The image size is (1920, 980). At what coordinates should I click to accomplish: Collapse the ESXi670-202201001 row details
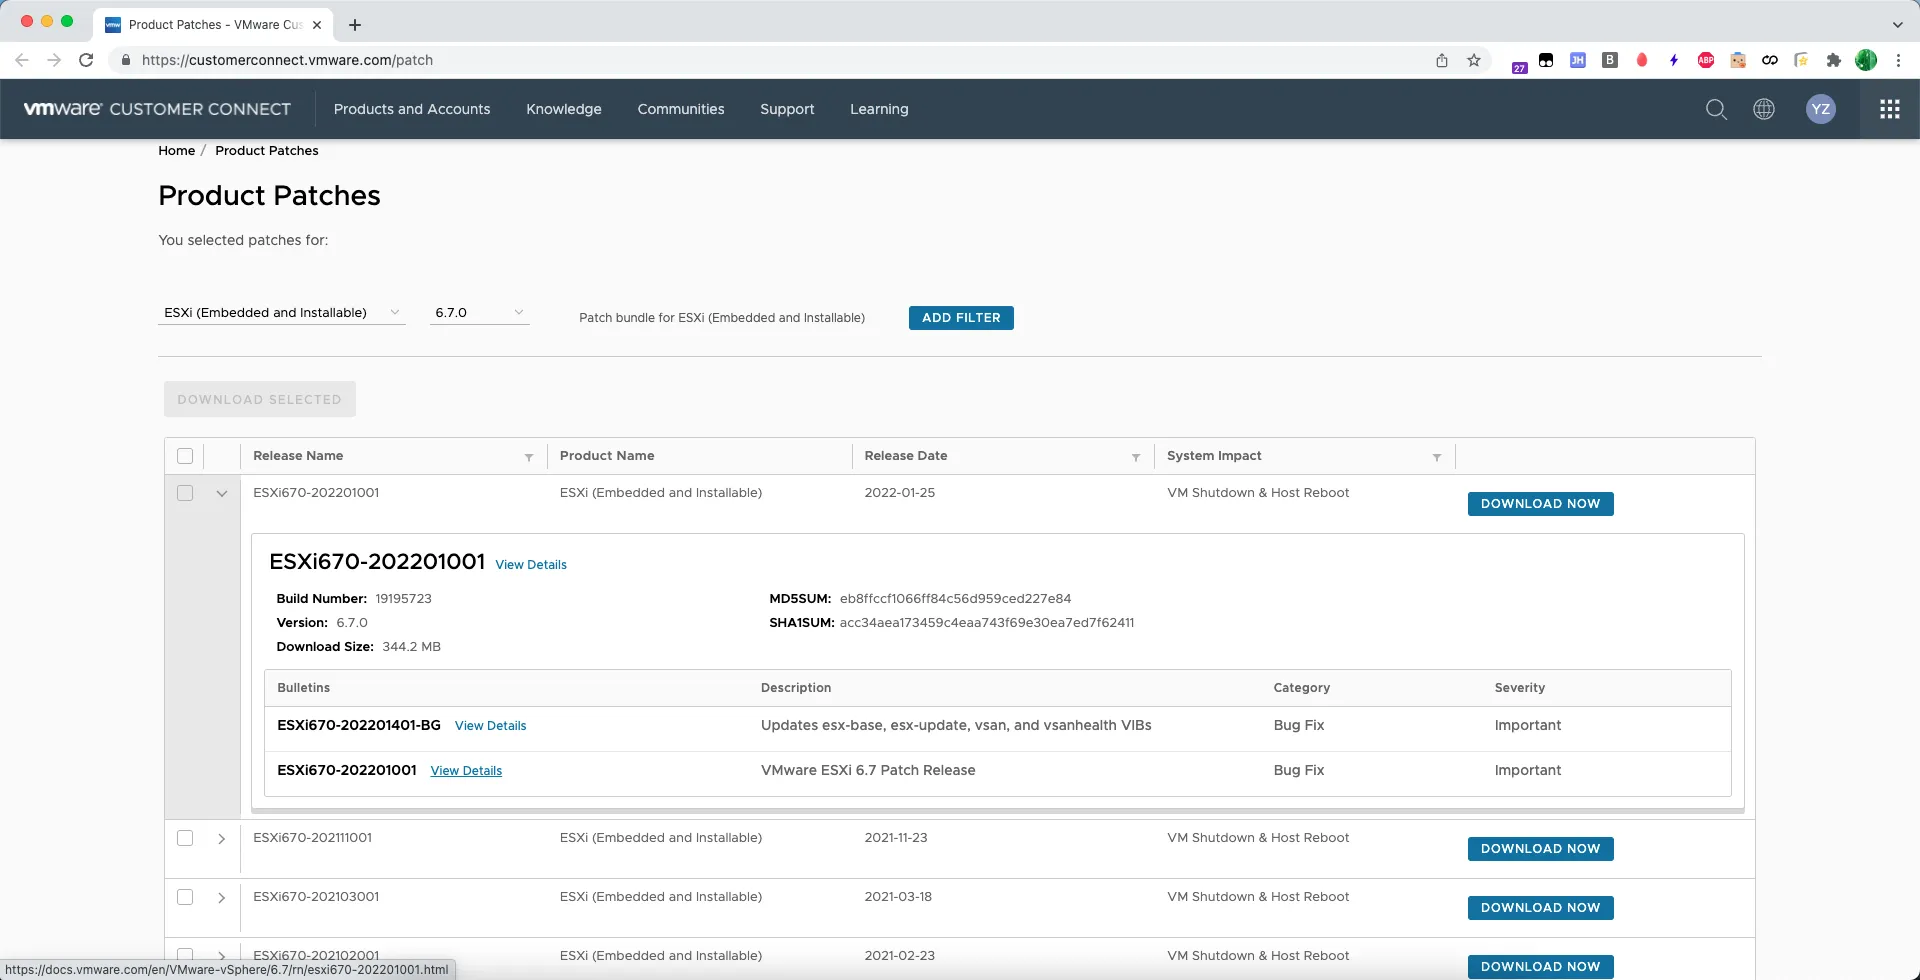222,493
